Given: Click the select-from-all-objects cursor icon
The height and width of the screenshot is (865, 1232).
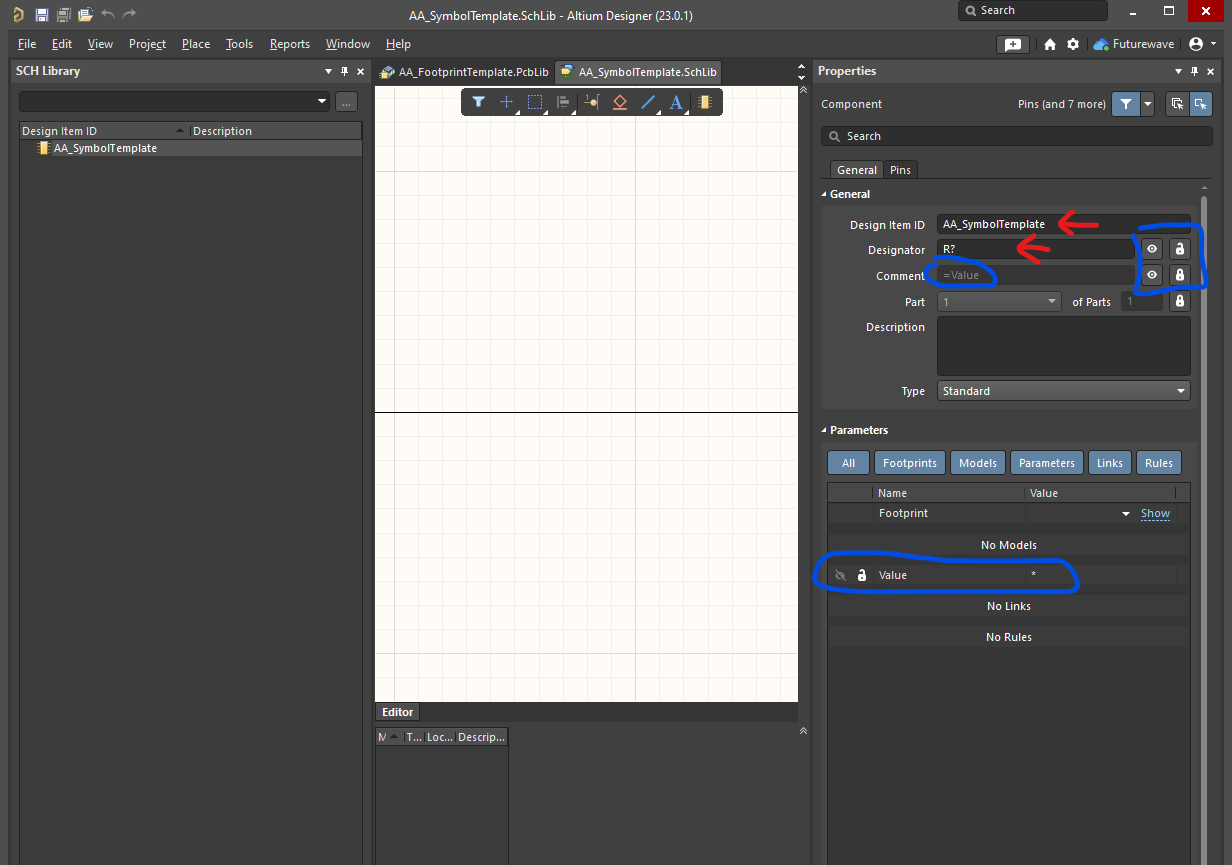Looking at the screenshot, I should coord(1177,104).
